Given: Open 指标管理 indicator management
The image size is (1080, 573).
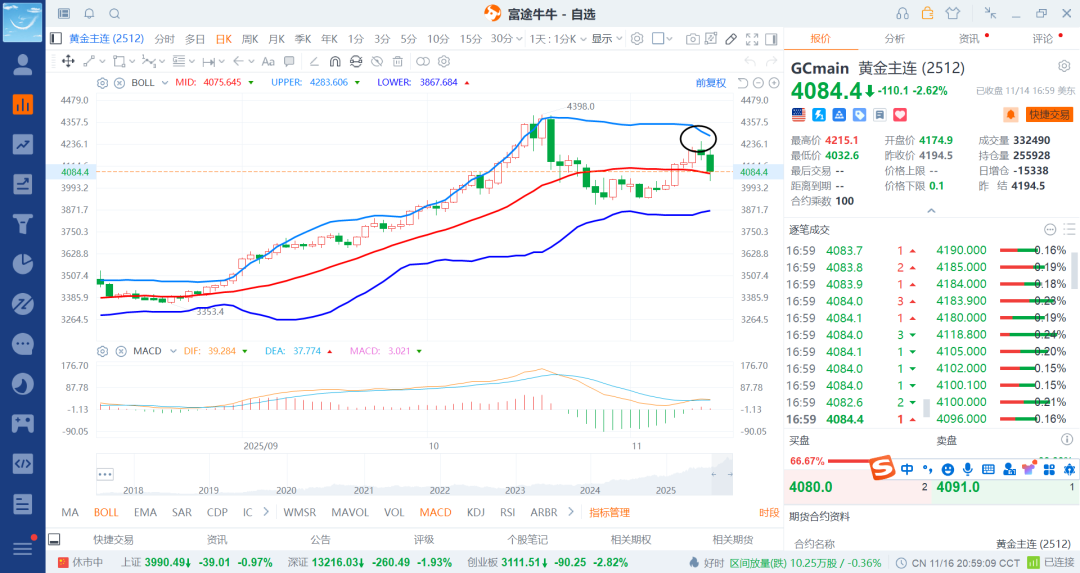Looking at the screenshot, I should coord(610,512).
